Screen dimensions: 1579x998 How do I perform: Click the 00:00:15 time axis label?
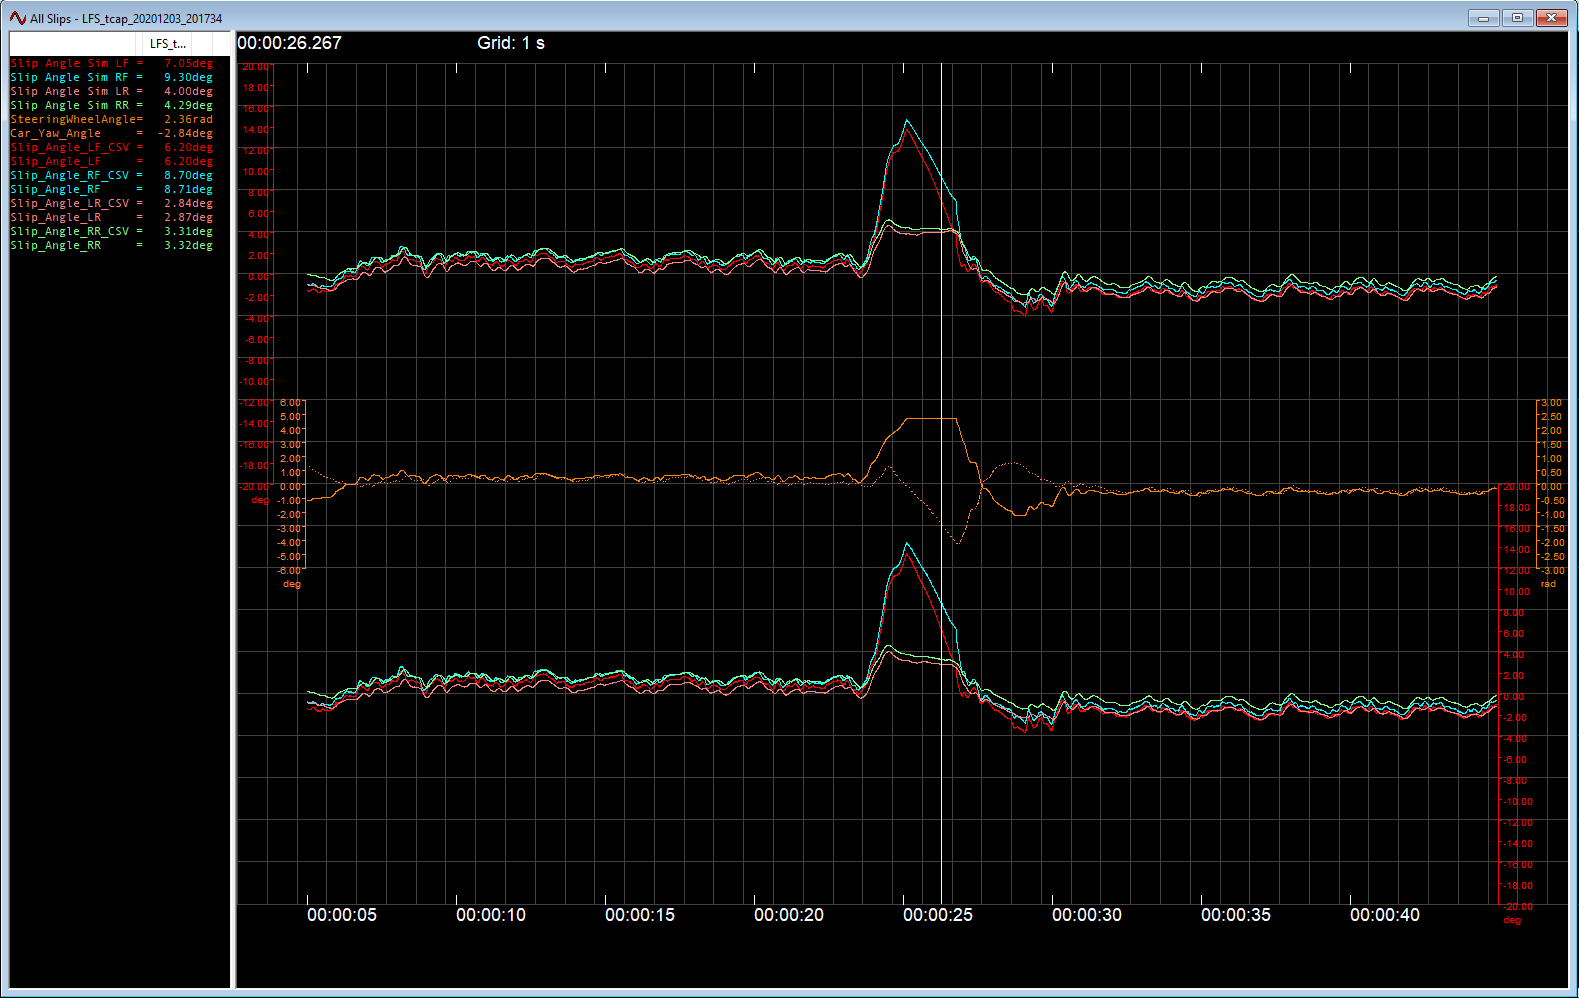click(640, 915)
